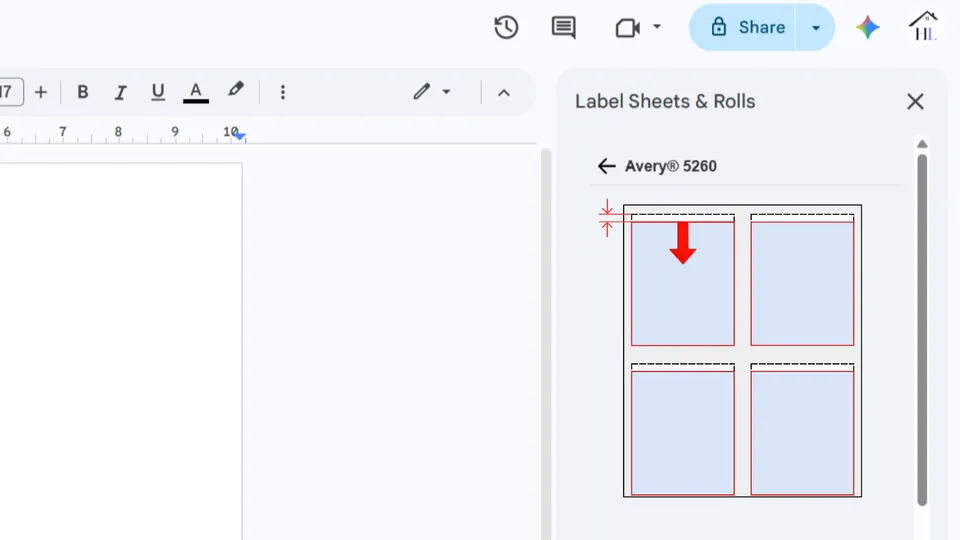Close the Label Sheets & Rolls panel
Screen dimensions: 960x540
tap(915, 102)
